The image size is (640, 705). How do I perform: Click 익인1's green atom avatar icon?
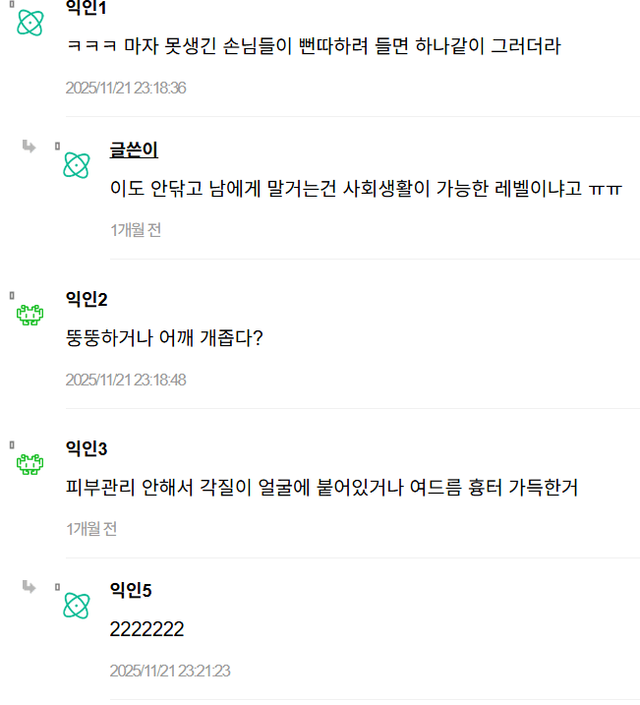point(31,22)
